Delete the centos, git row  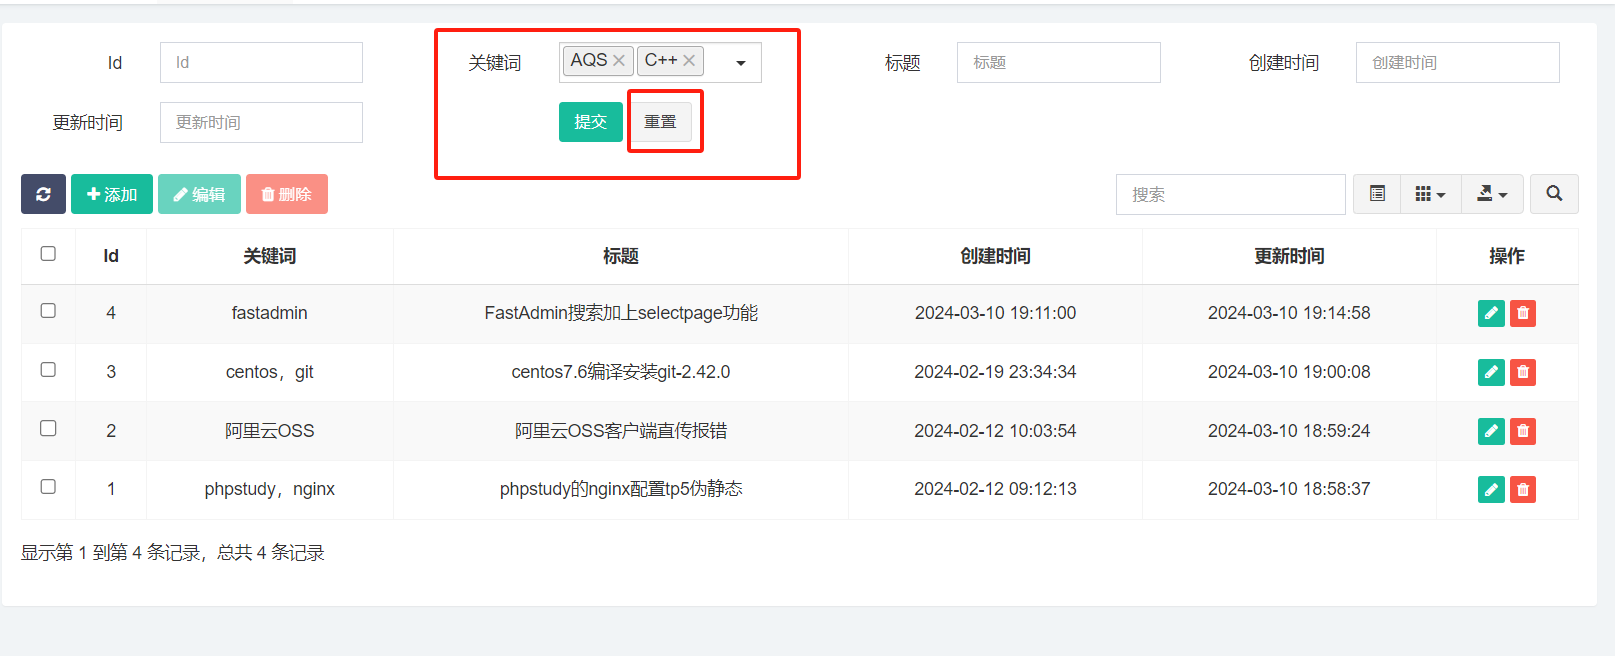[1523, 372]
